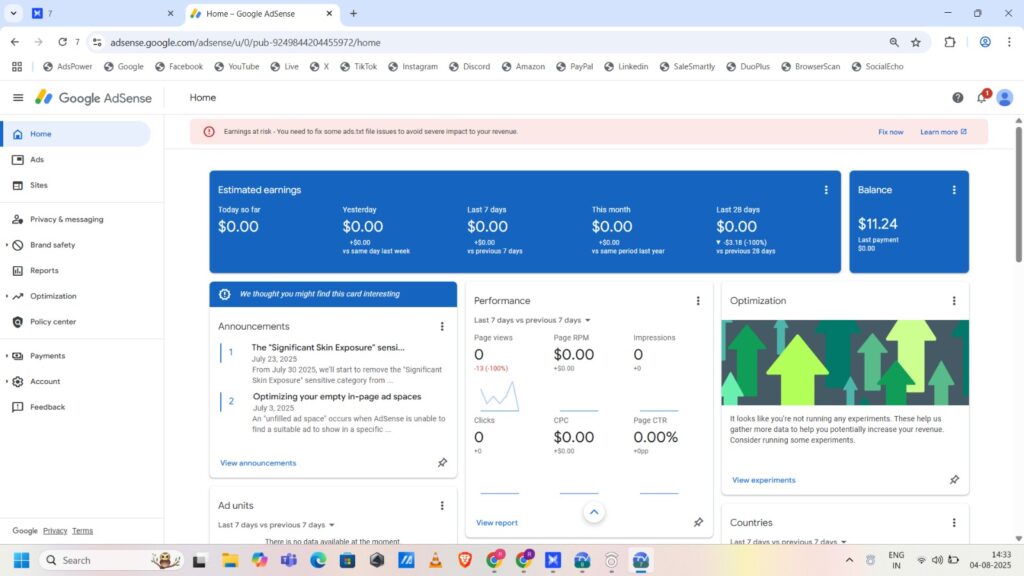The height and width of the screenshot is (576, 1024).
Task: Open View experiments link
Action: click(763, 480)
